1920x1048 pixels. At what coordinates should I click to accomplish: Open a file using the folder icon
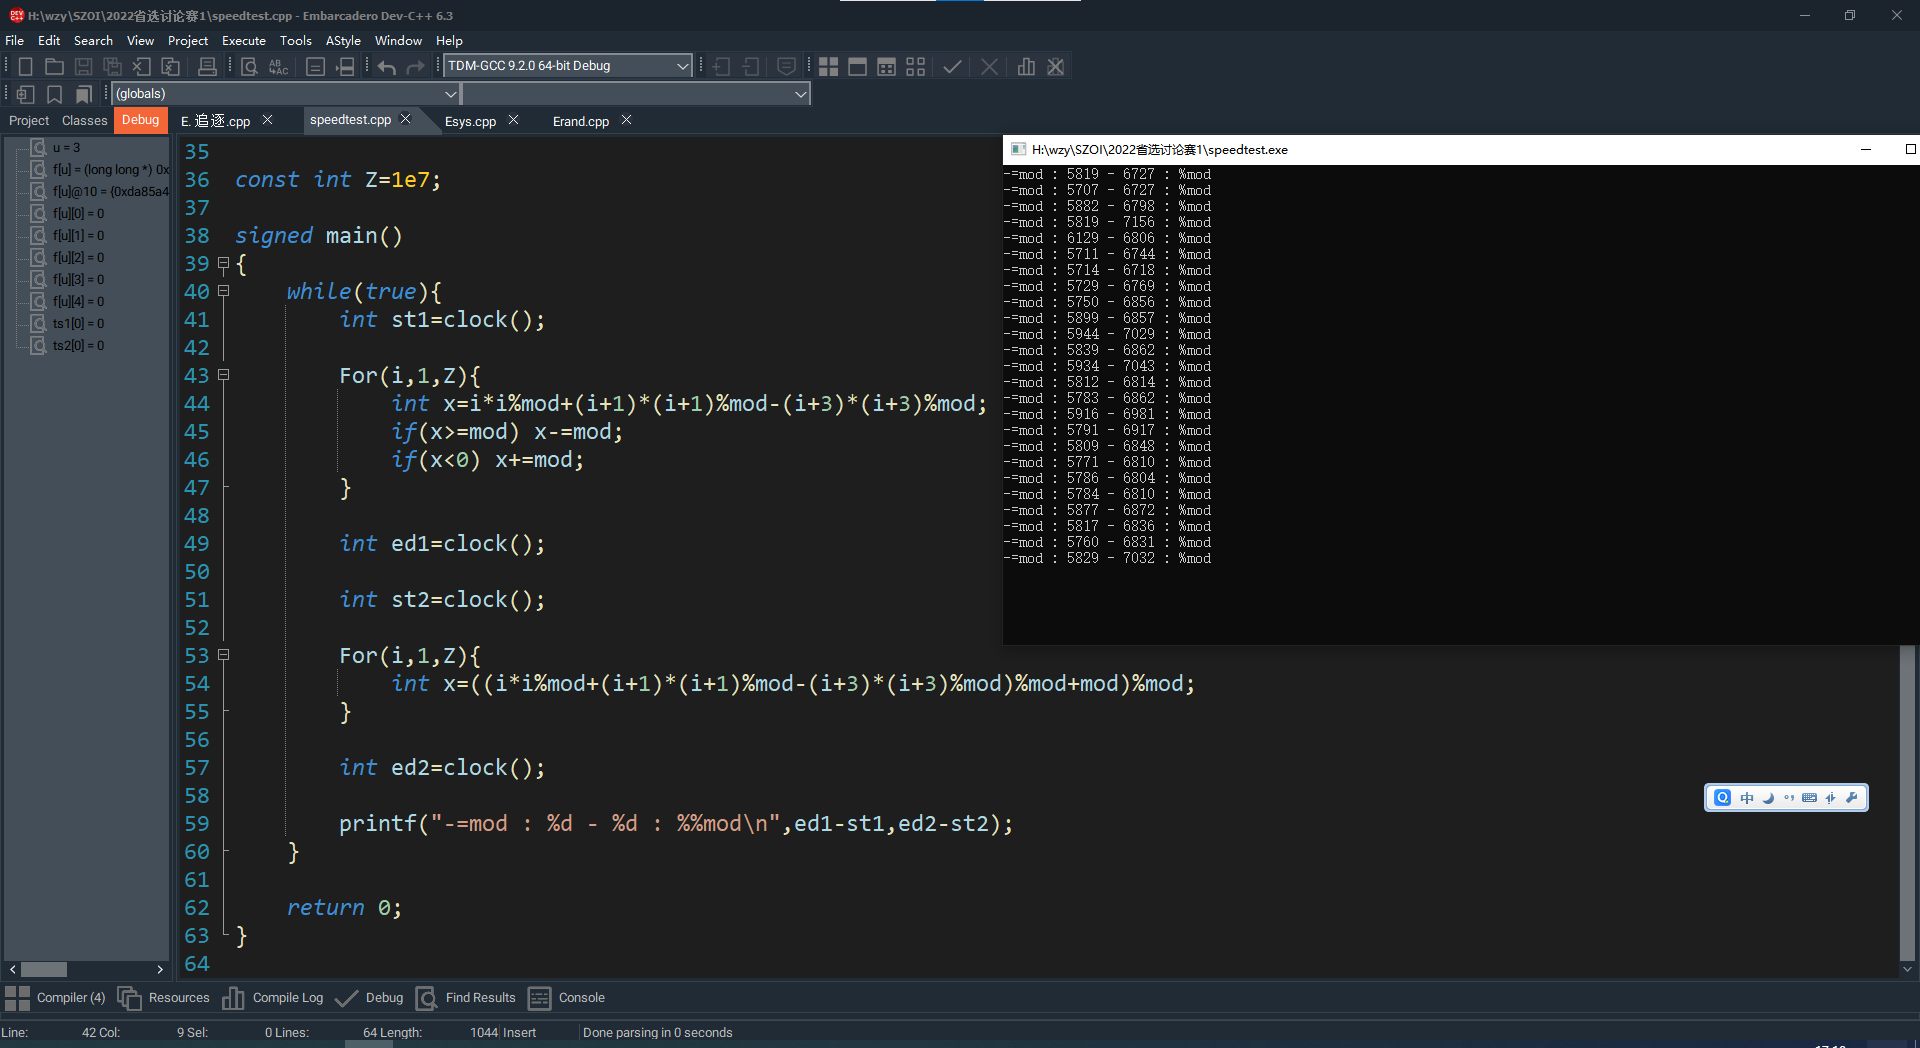(x=55, y=66)
